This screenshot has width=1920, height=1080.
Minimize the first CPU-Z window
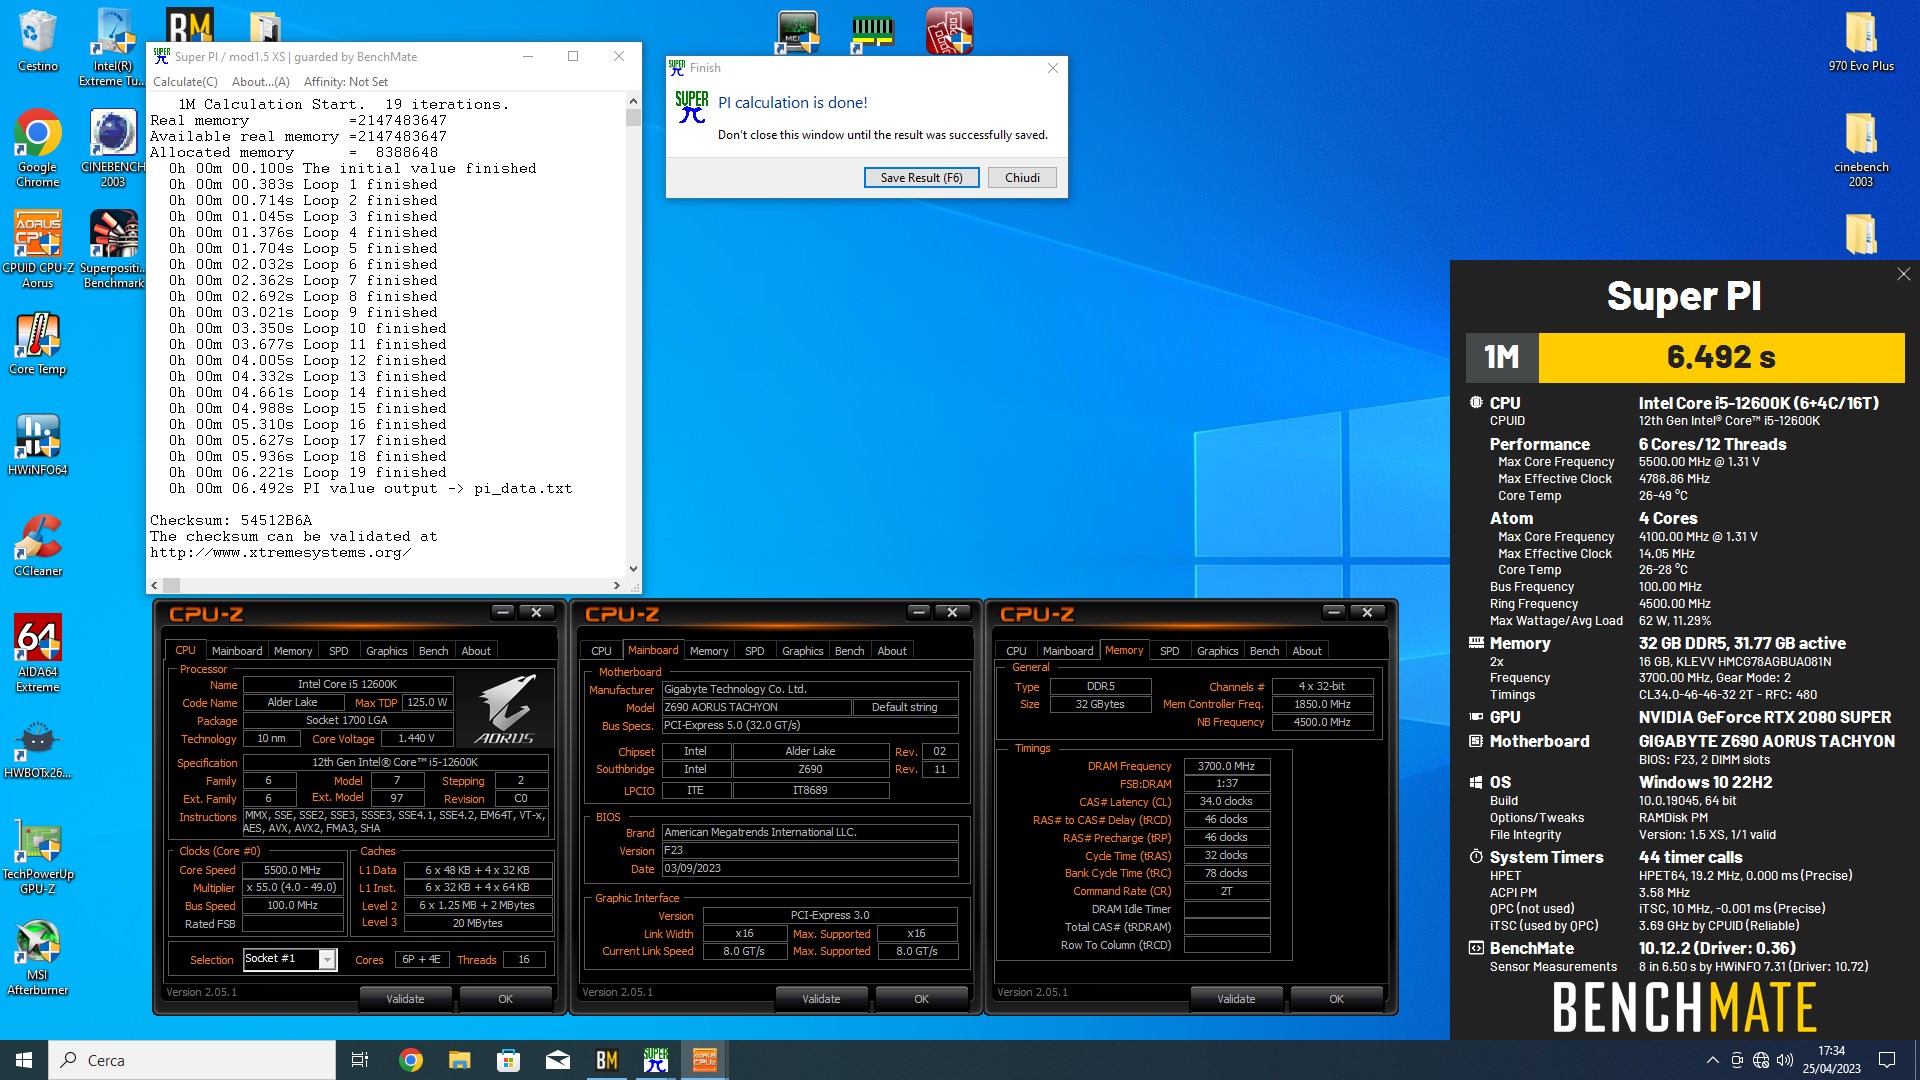503,612
